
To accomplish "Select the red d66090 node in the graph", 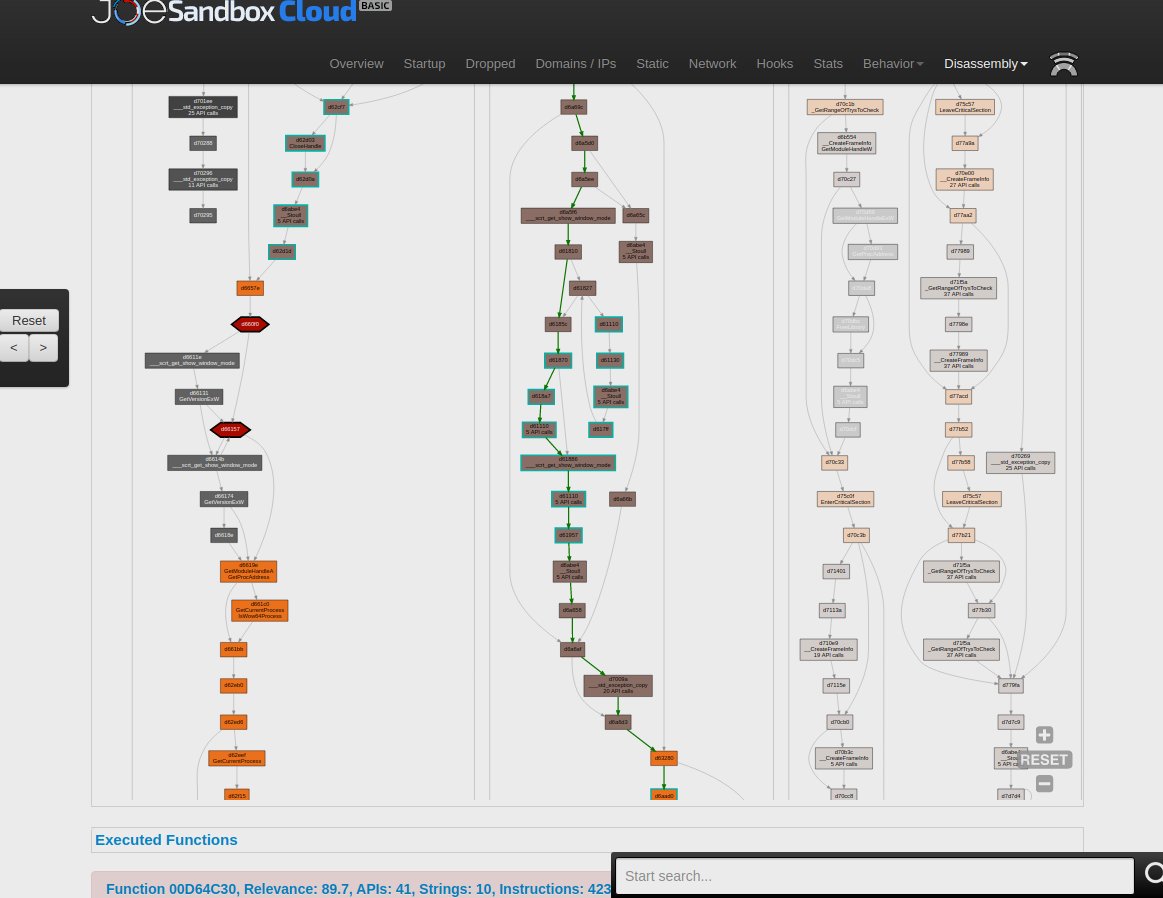I will coord(249,323).
